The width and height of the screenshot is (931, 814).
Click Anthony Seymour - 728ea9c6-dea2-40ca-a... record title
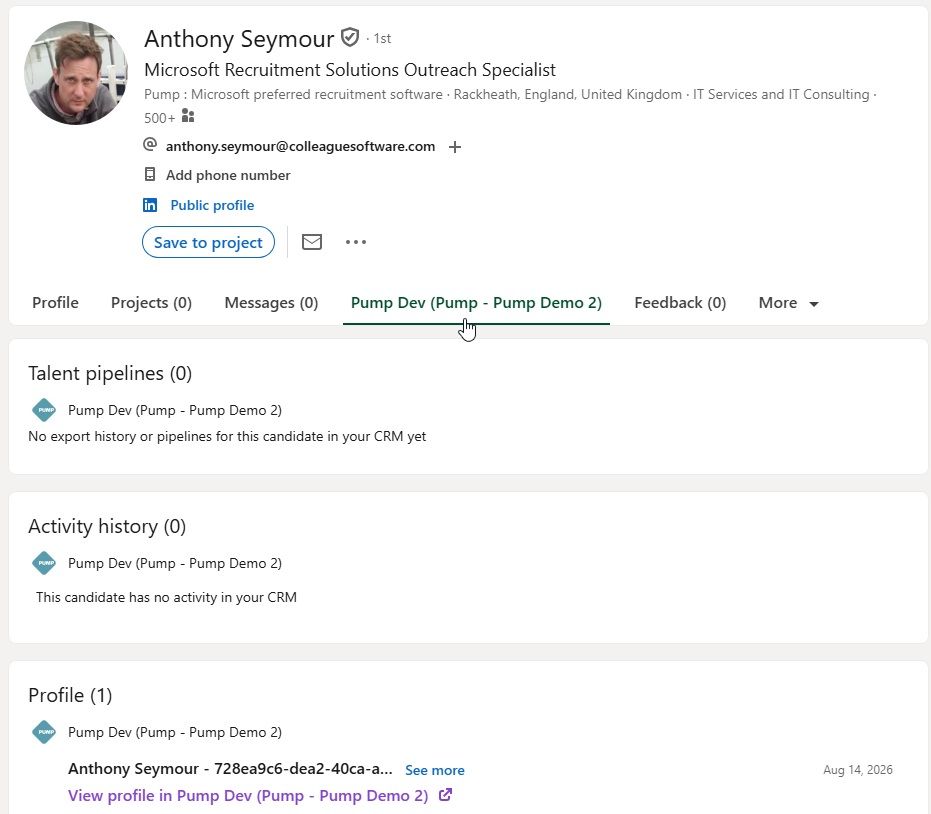(230, 769)
